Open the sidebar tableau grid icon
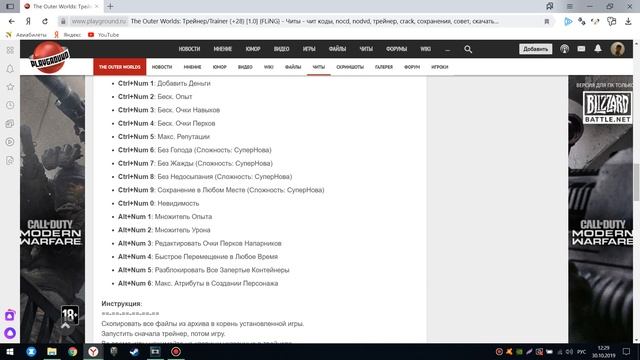 10,50
